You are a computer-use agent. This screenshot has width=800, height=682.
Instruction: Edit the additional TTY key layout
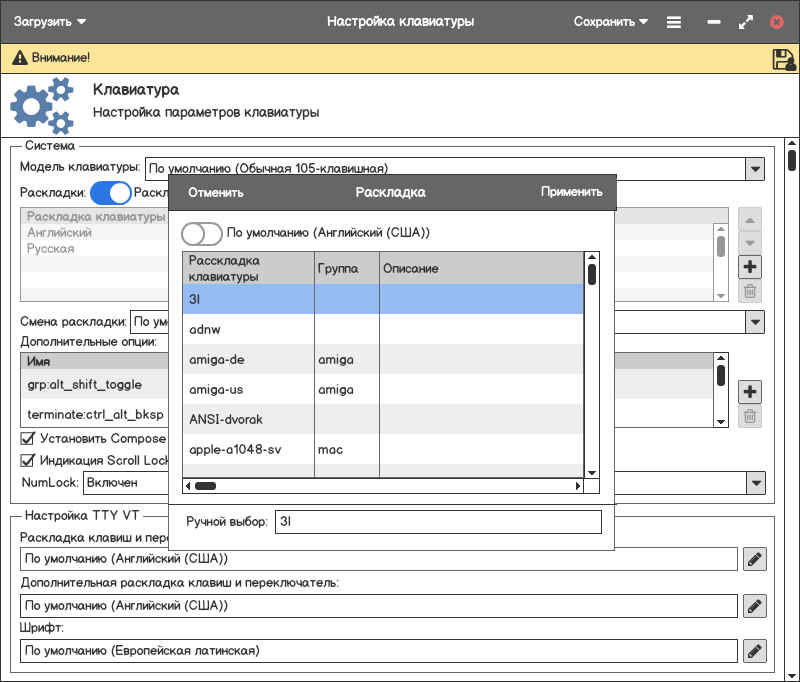pyautogui.click(x=755, y=605)
